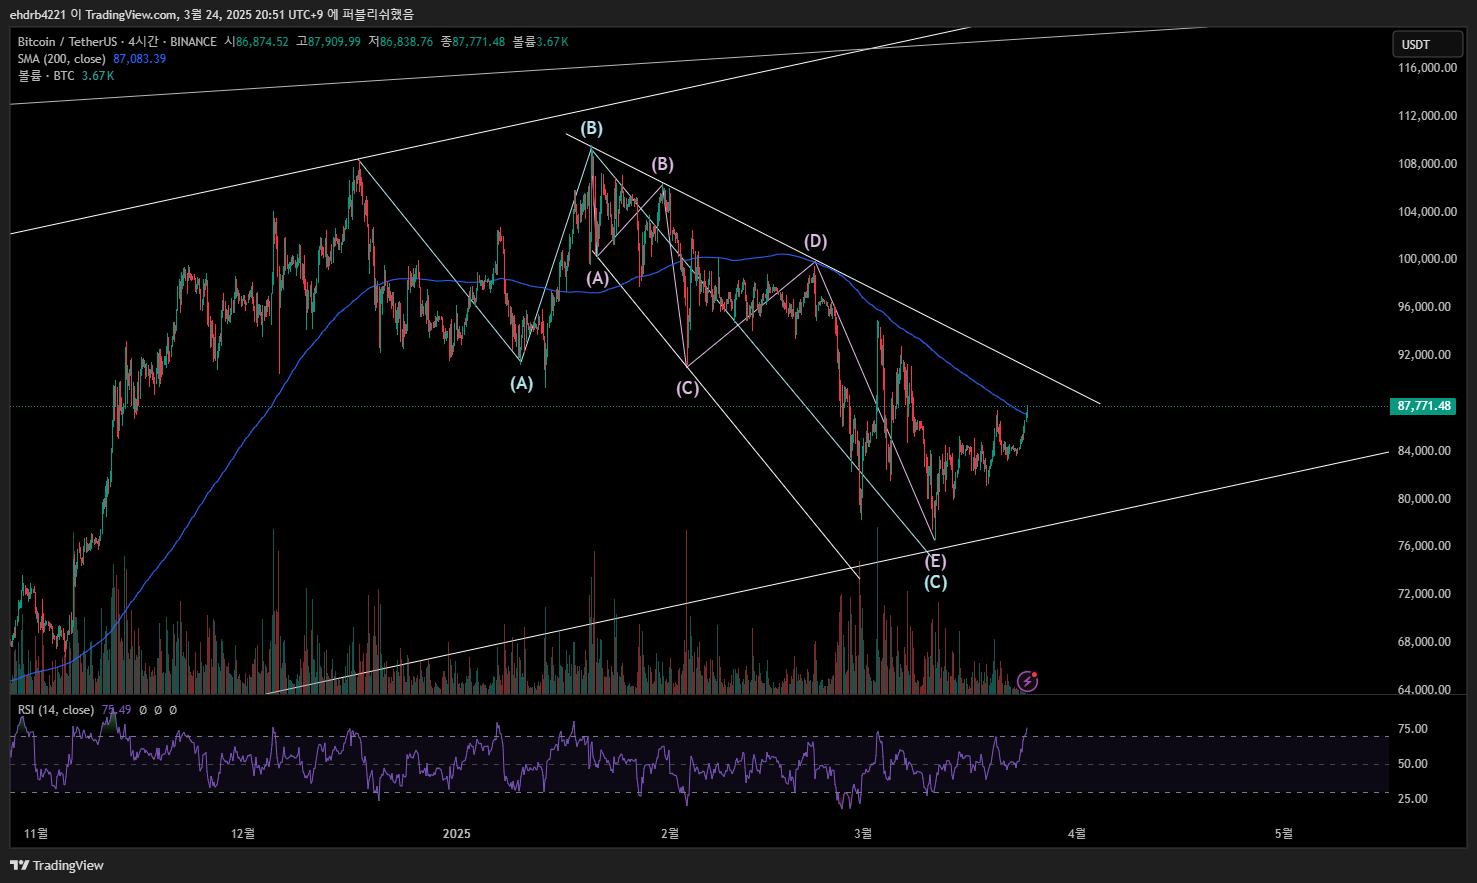Click the RSI (14, close) indicator label
This screenshot has width=1477, height=883.
tap(56, 710)
